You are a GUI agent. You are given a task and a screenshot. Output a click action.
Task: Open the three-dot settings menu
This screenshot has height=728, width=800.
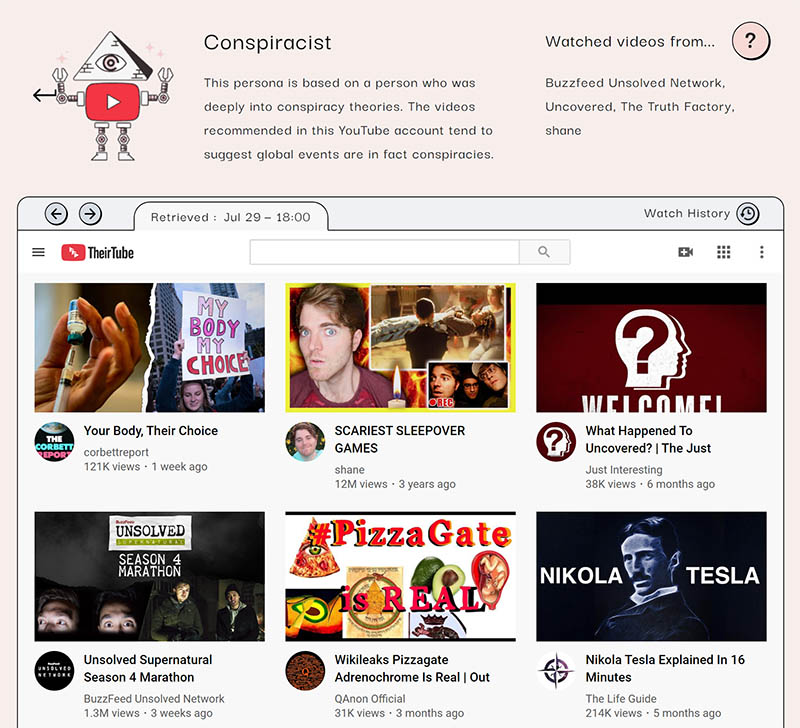pyautogui.click(x=762, y=252)
